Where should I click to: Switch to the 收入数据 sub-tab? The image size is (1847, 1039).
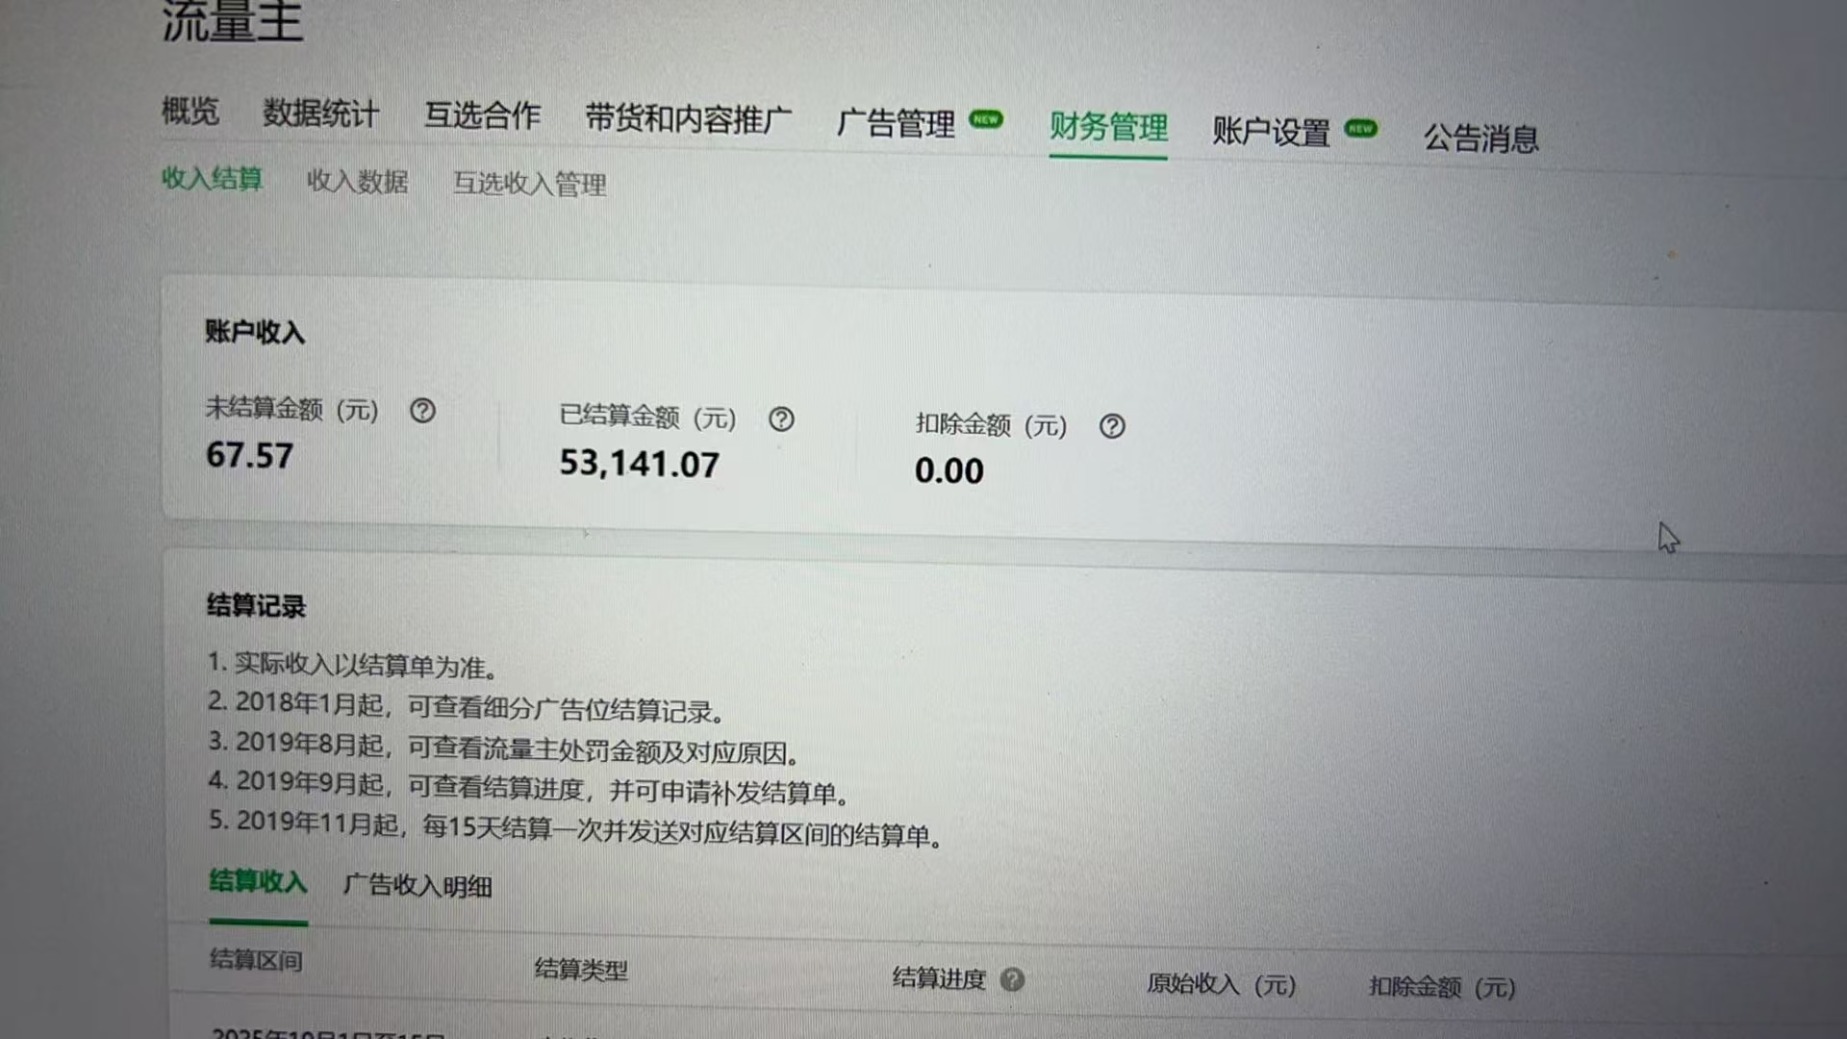[x=357, y=182]
